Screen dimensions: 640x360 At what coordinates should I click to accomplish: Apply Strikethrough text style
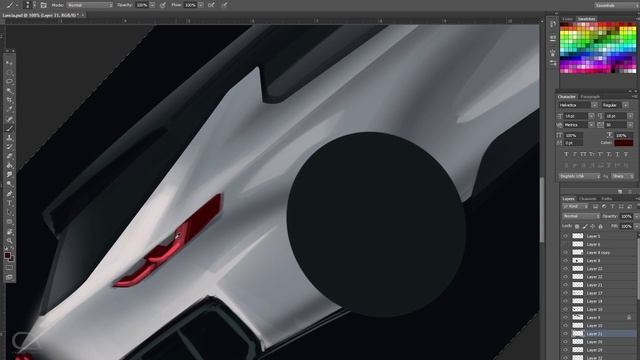[x=626, y=154]
